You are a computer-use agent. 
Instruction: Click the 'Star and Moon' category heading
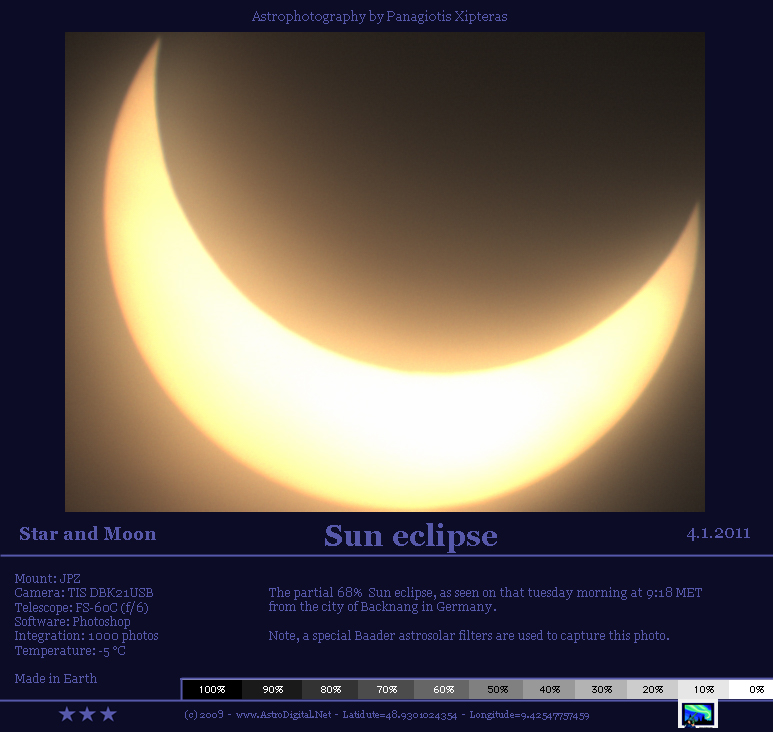click(87, 534)
